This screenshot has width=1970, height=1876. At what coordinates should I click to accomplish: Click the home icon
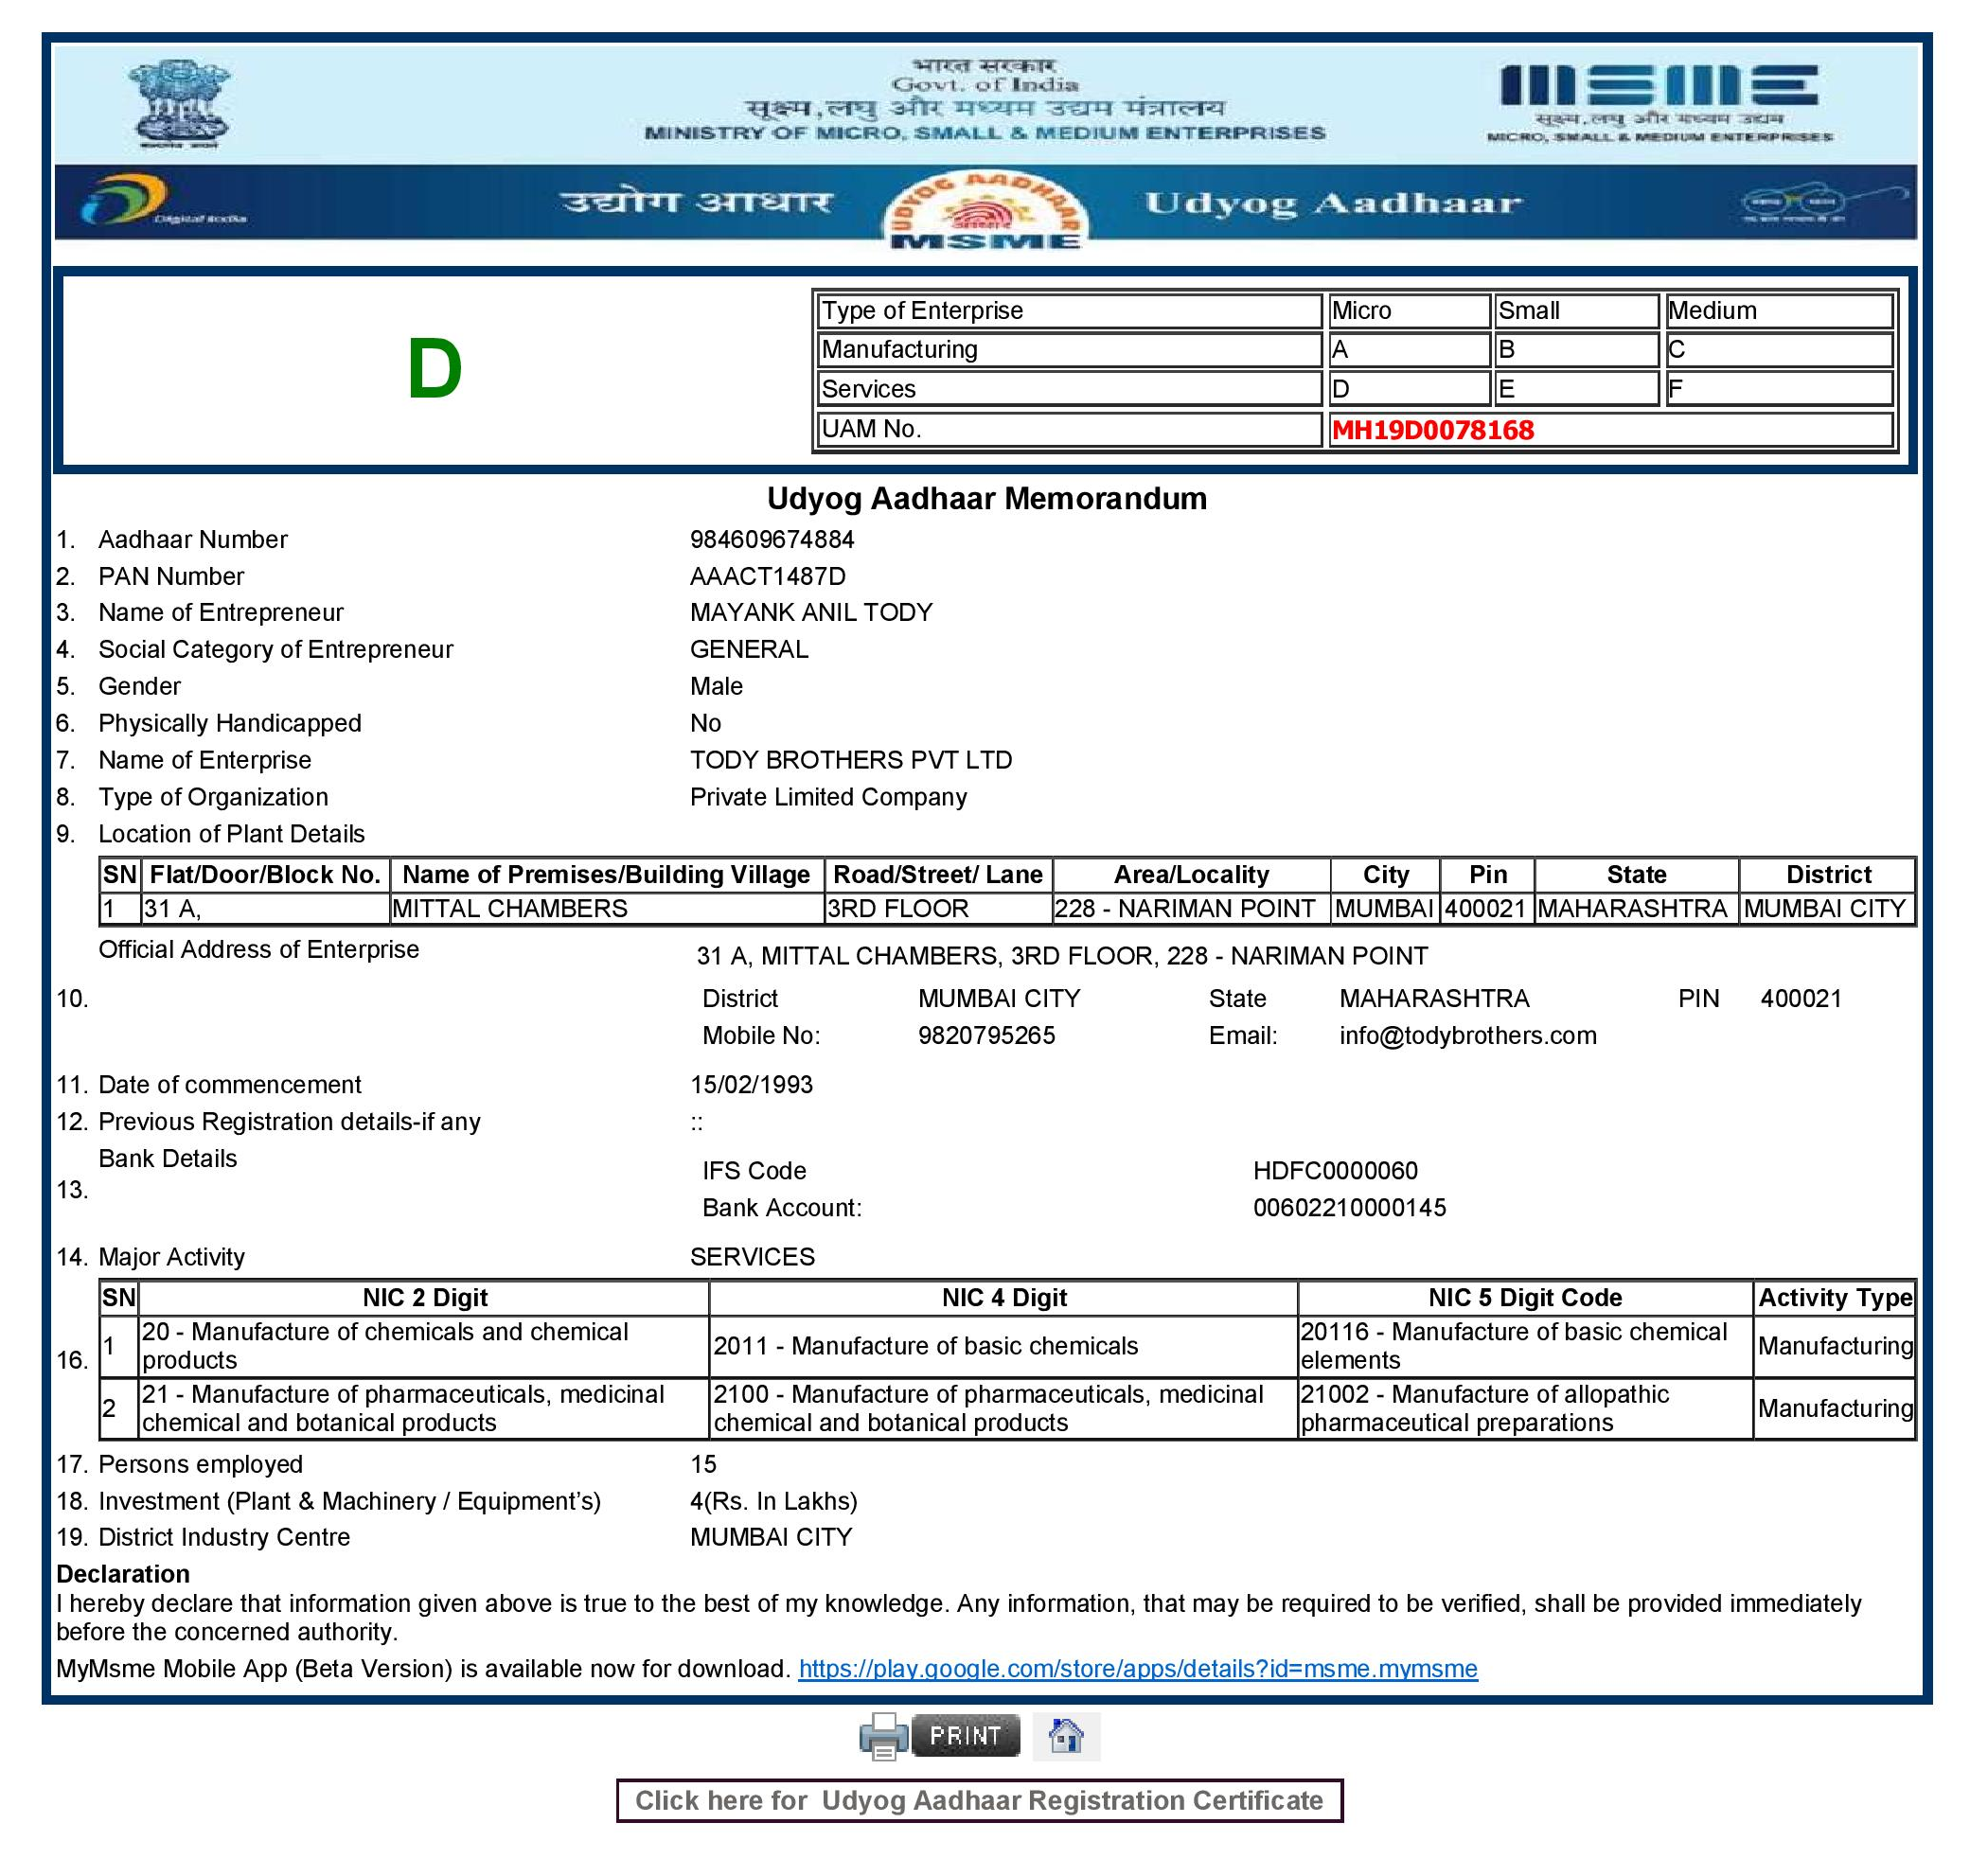(x=1066, y=1735)
